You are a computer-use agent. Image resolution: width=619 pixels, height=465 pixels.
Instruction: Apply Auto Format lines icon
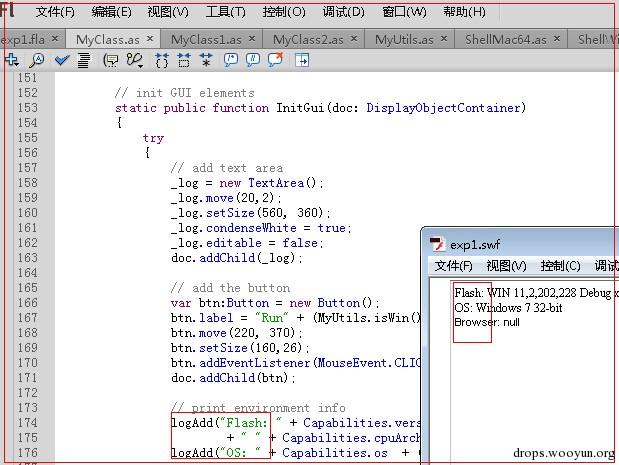(83, 60)
